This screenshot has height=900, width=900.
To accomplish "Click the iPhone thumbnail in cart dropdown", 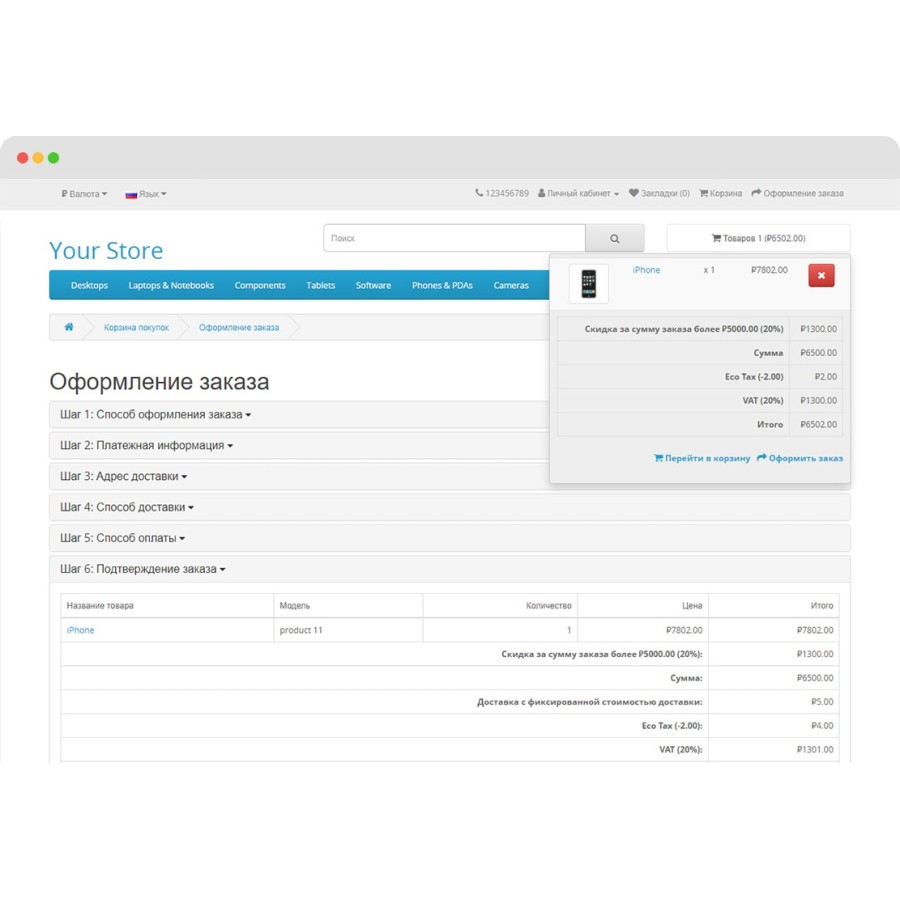I will click(588, 284).
